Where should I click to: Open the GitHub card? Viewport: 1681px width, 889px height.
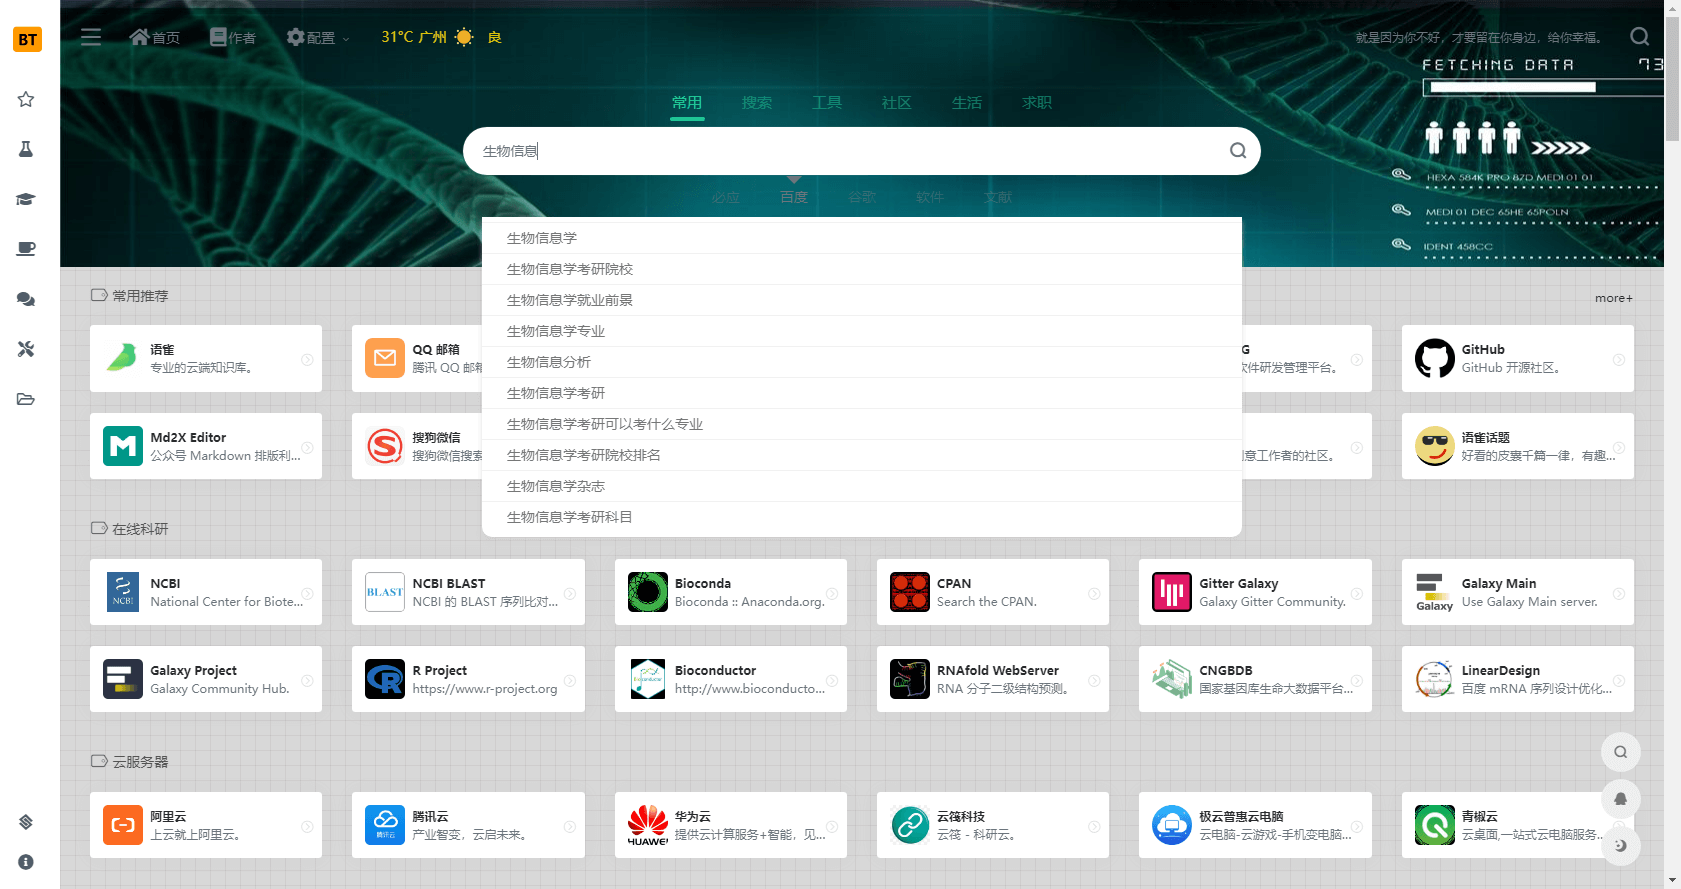click(1517, 358)
